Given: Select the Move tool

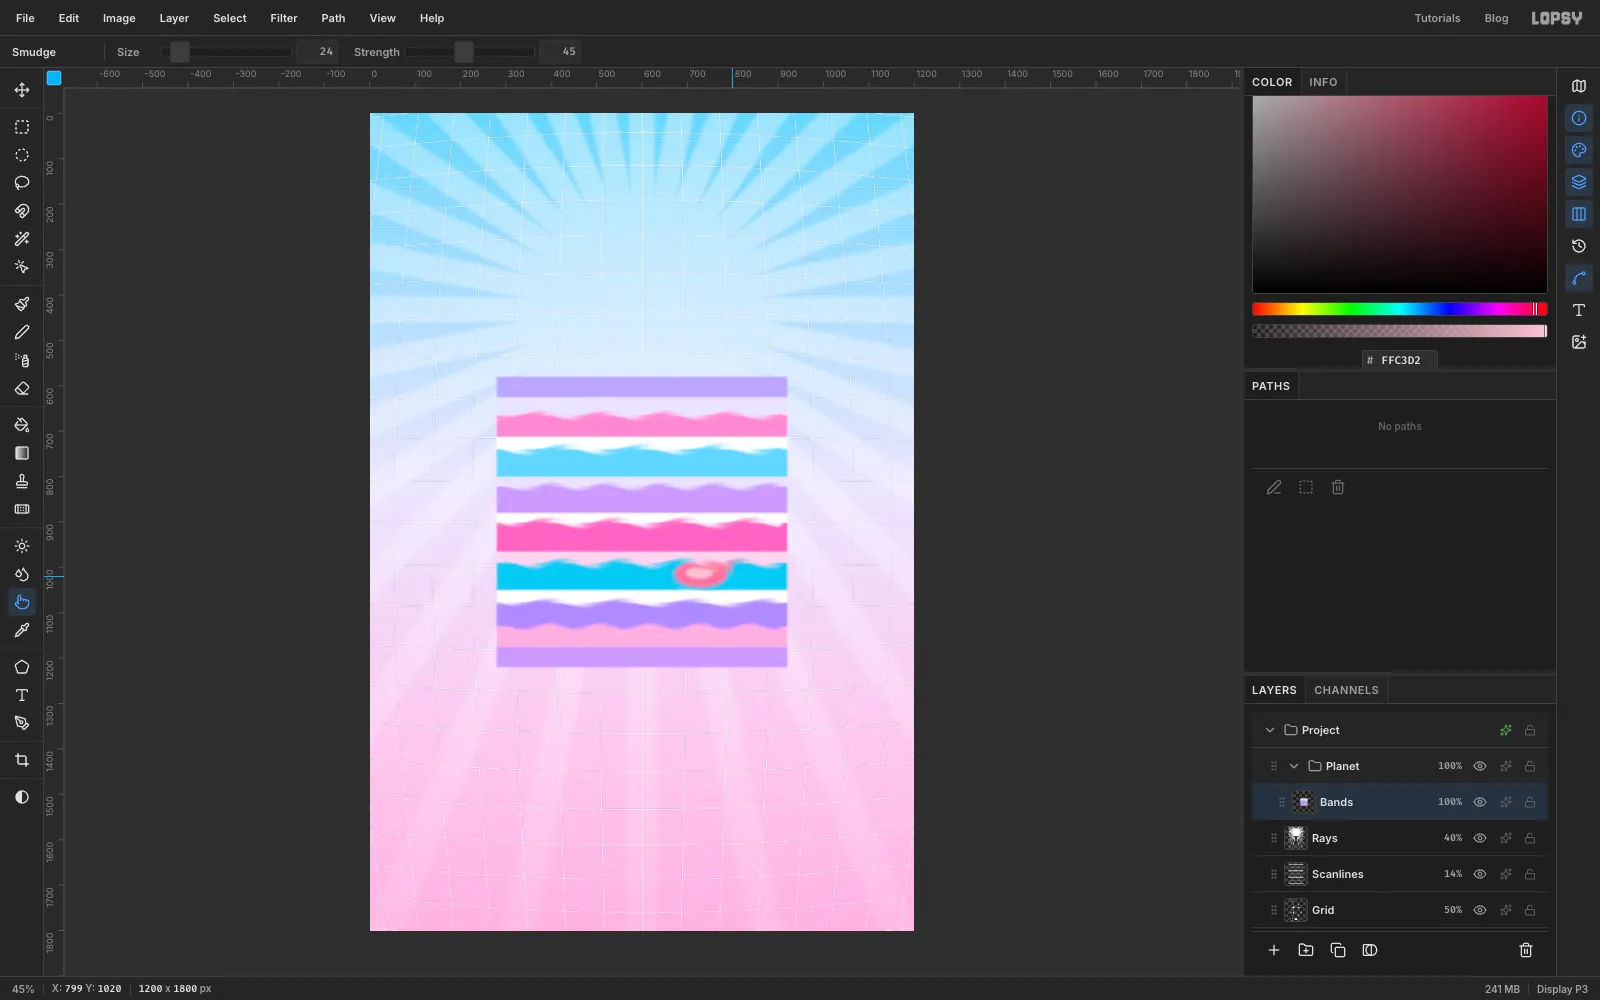Looking at the screenshot, I should pyautogui.click(x=22, y=90).
